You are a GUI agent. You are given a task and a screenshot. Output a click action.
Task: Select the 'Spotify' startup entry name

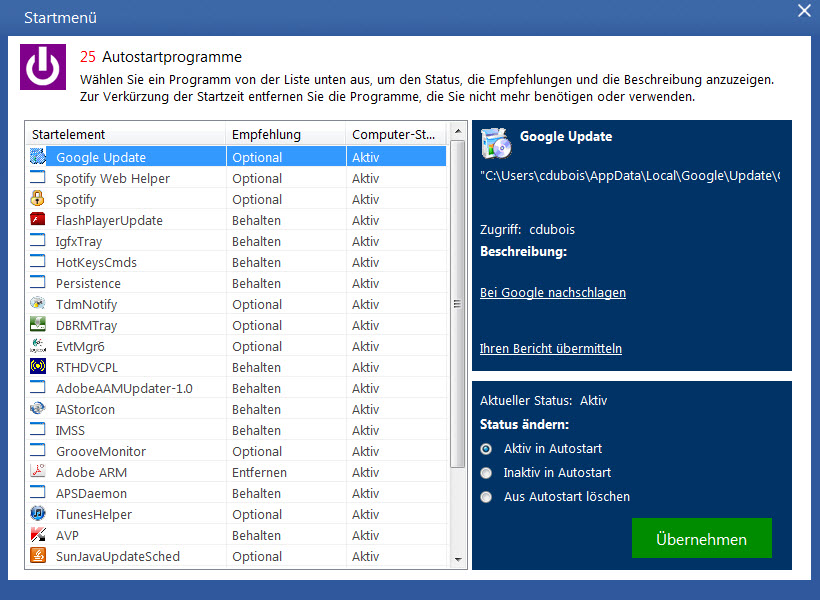click(x=76, y=199)
